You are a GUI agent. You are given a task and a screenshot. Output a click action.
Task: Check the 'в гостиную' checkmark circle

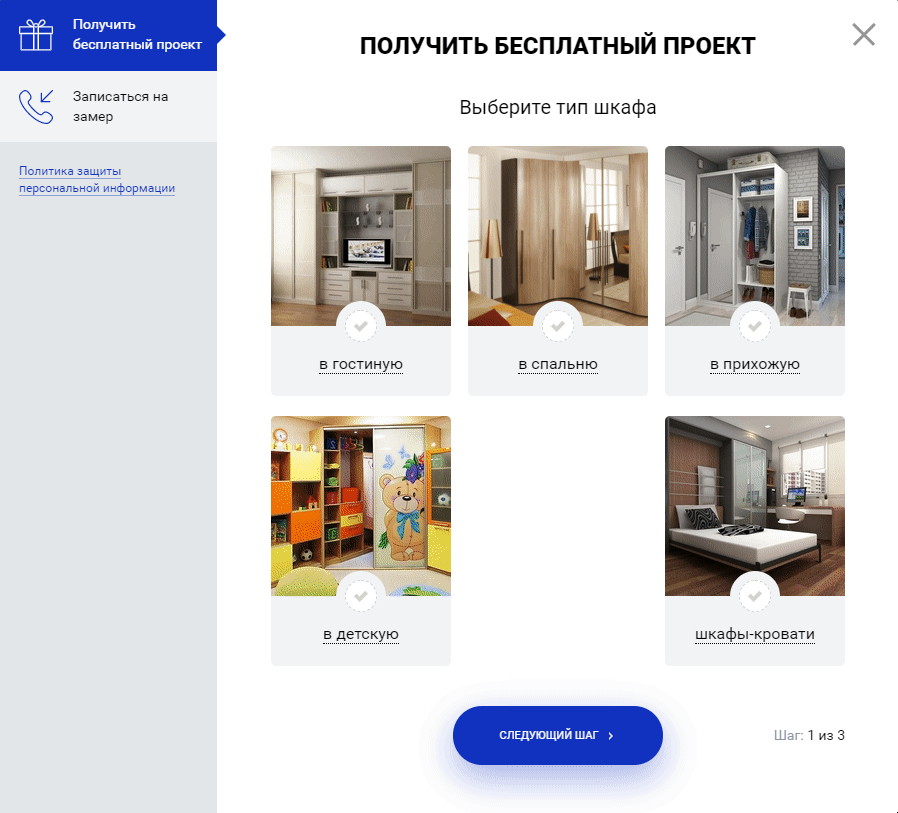361,326
